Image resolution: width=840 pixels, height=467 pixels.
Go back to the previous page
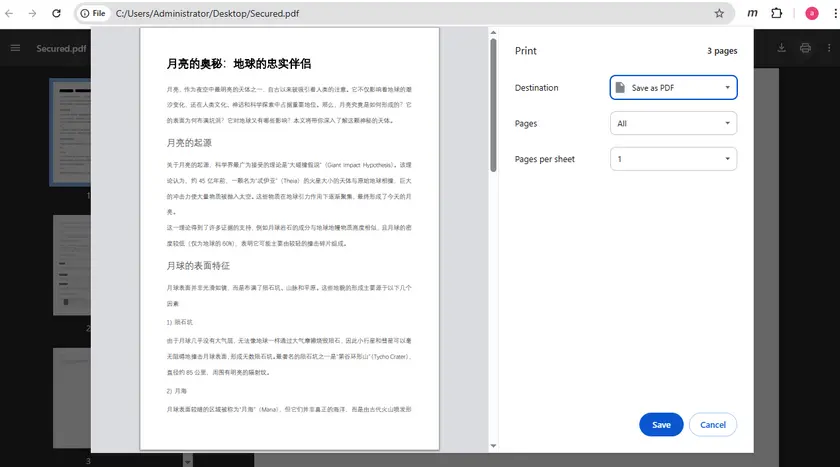9,13
